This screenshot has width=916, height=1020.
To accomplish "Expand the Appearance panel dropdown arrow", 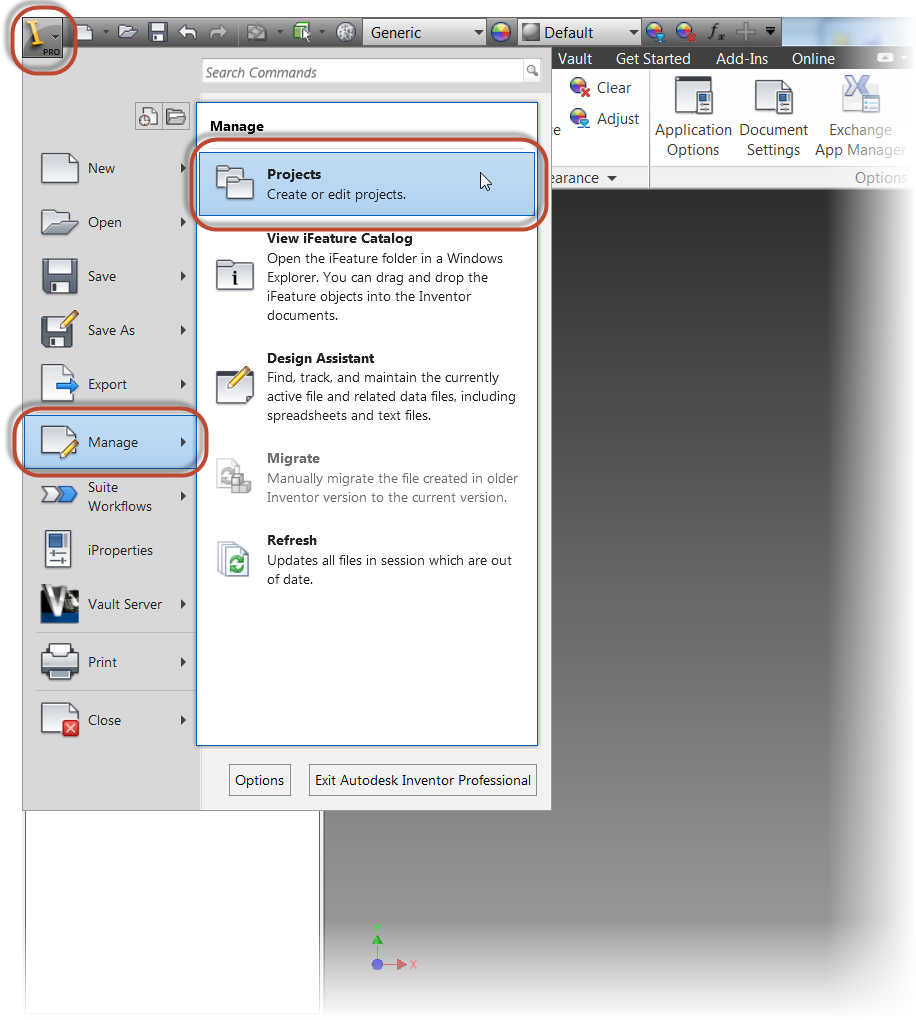I will coord(612,178).
